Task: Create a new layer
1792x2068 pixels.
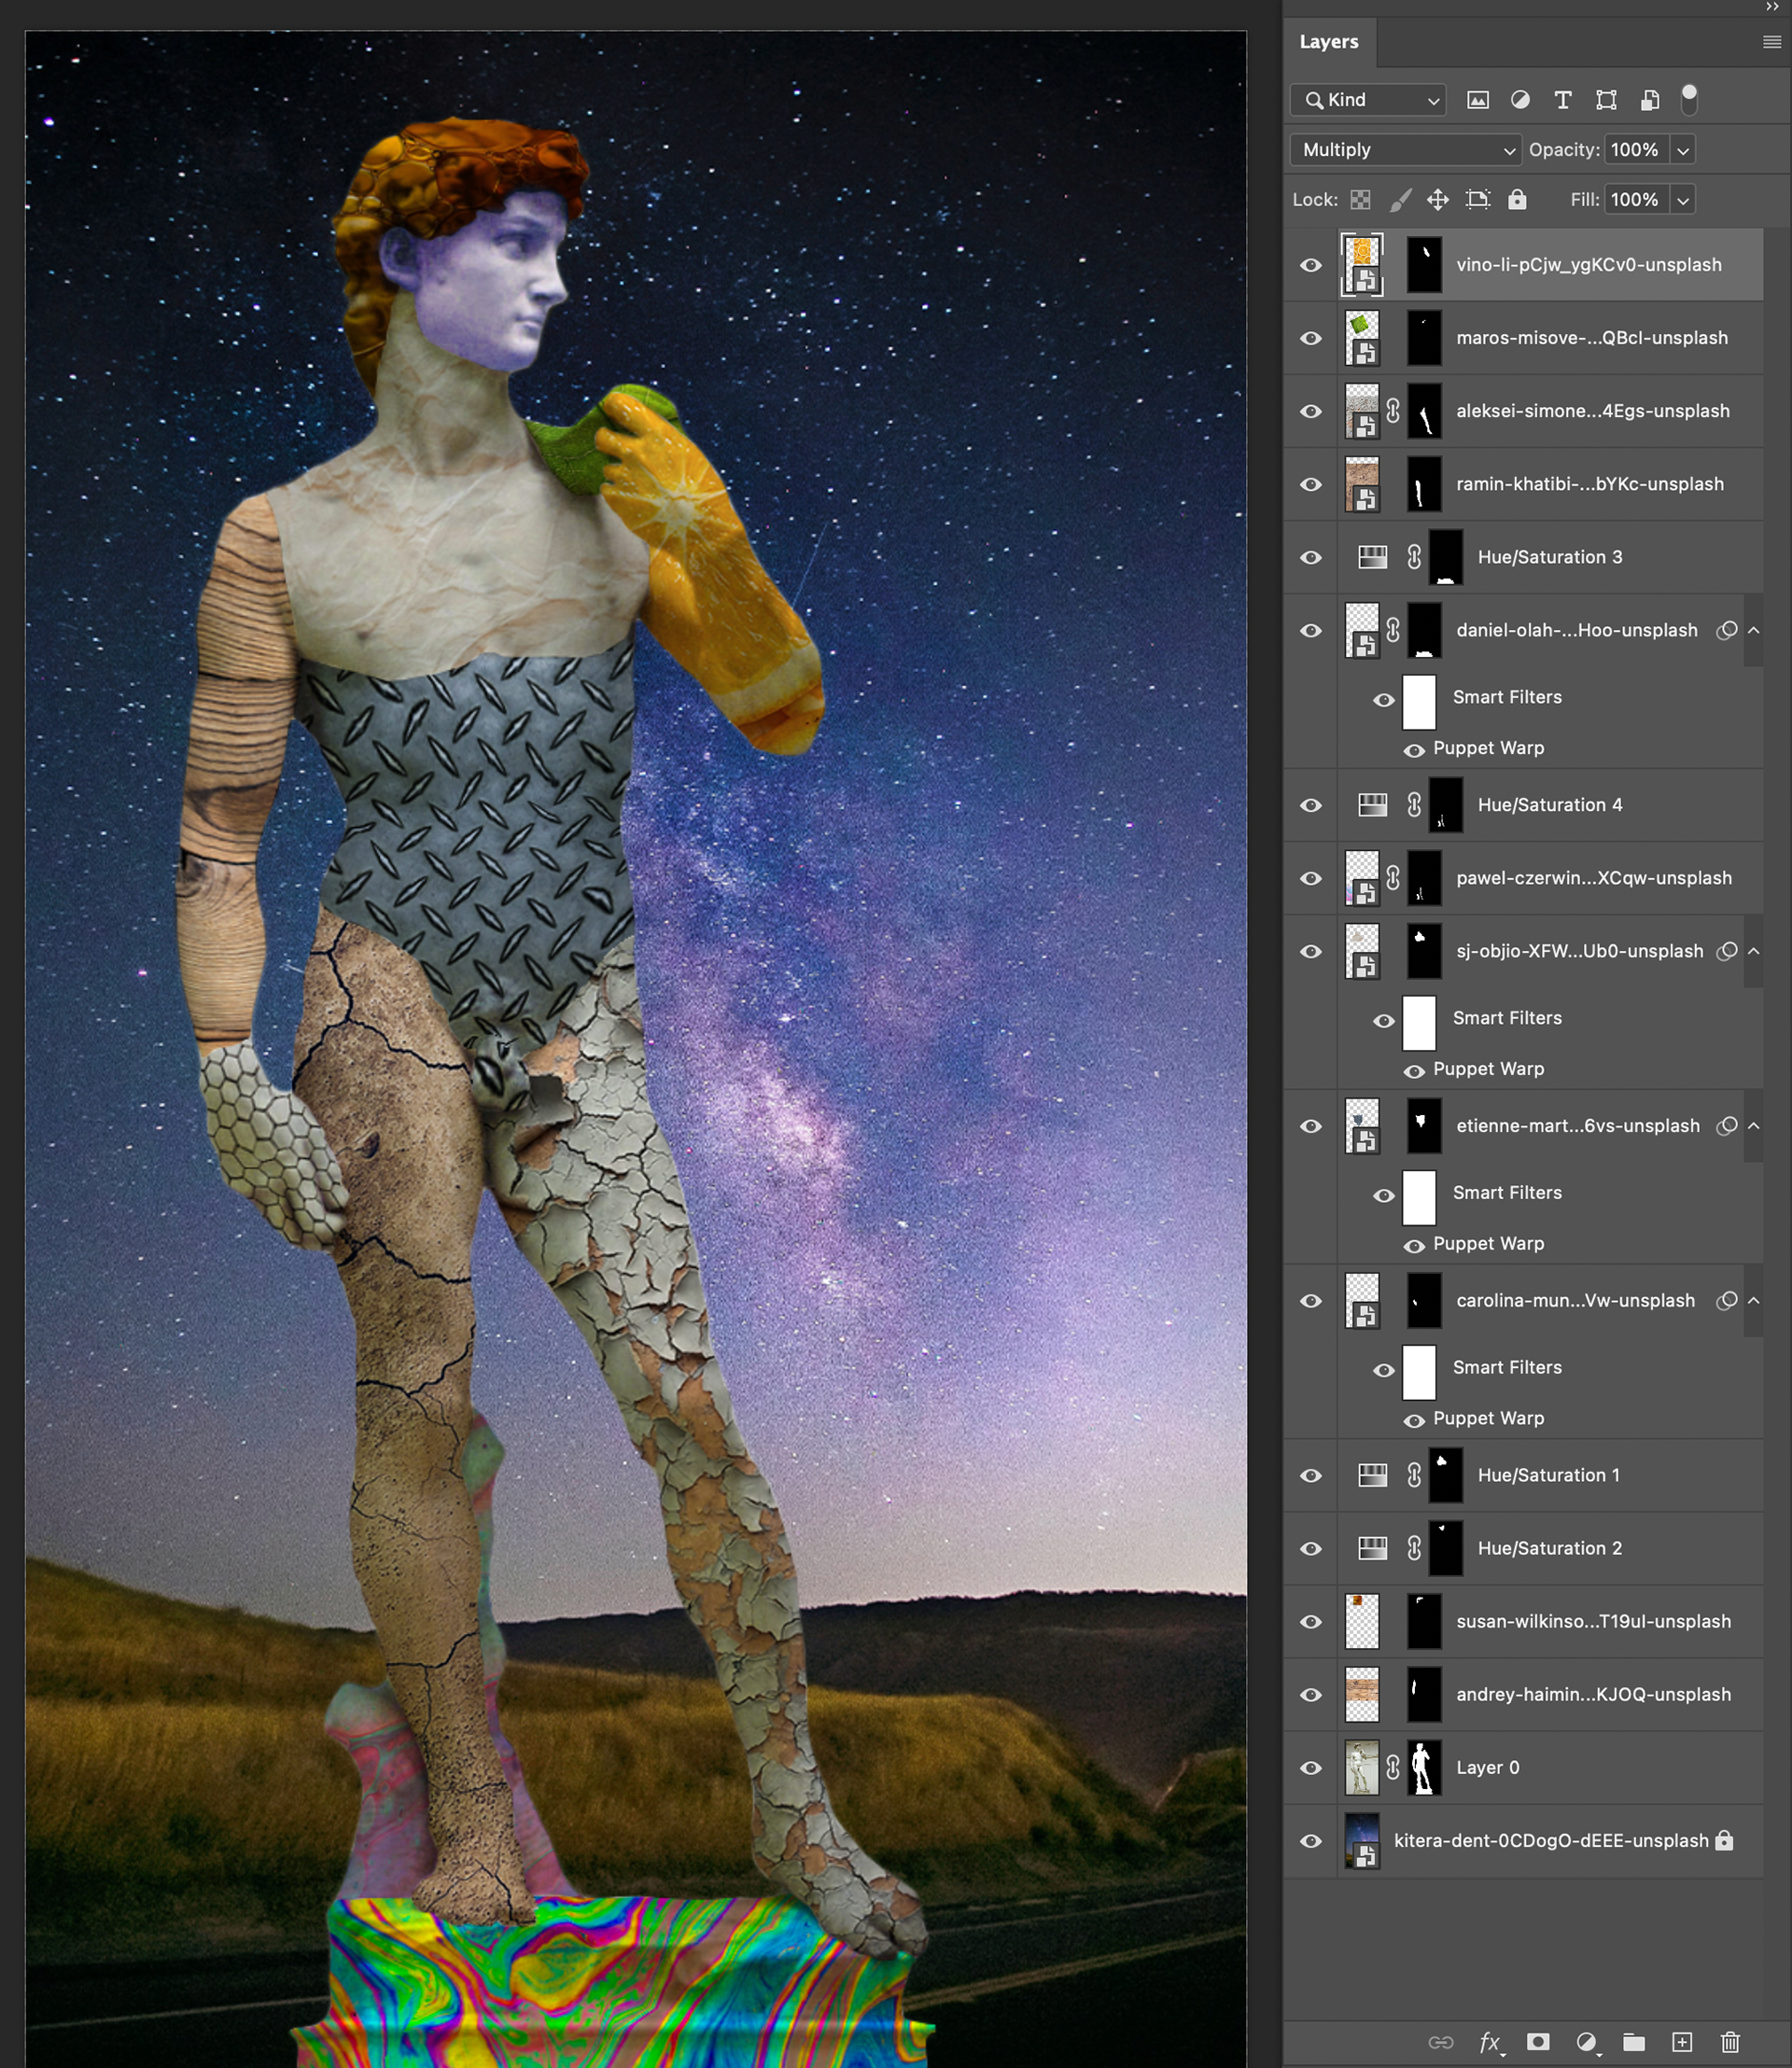Action: (x=1682, y=2042)
